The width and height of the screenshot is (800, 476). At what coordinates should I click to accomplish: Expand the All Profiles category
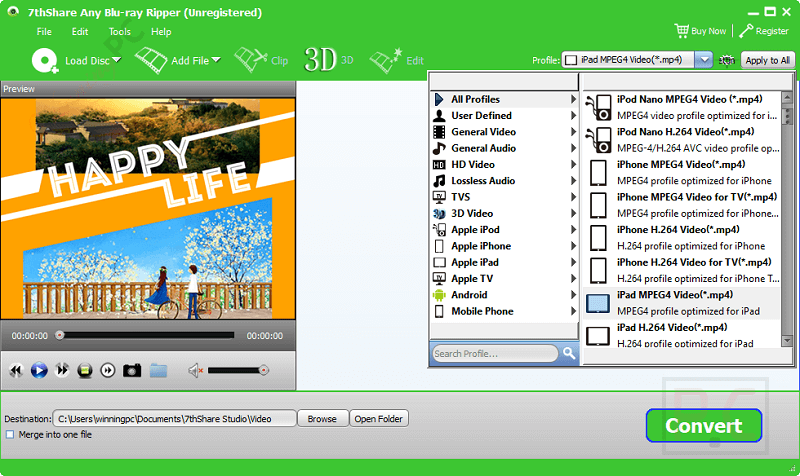point(505,99)
